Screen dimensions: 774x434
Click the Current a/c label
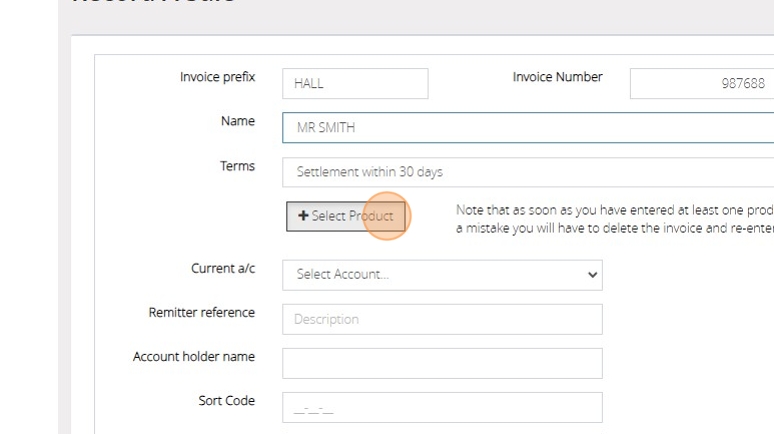pyautogui.click(x=222, y=269)
